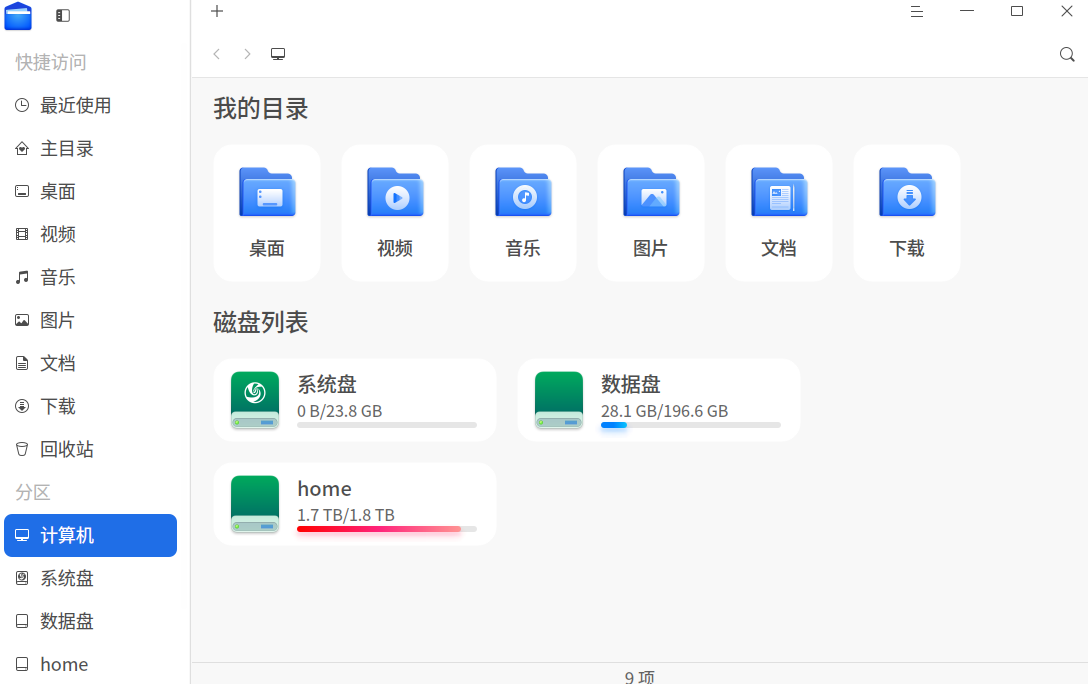Click 最近使用 in the sidebar
Image resolution: width=1088 pixels, height=684 pixels.
pos(90,105)
